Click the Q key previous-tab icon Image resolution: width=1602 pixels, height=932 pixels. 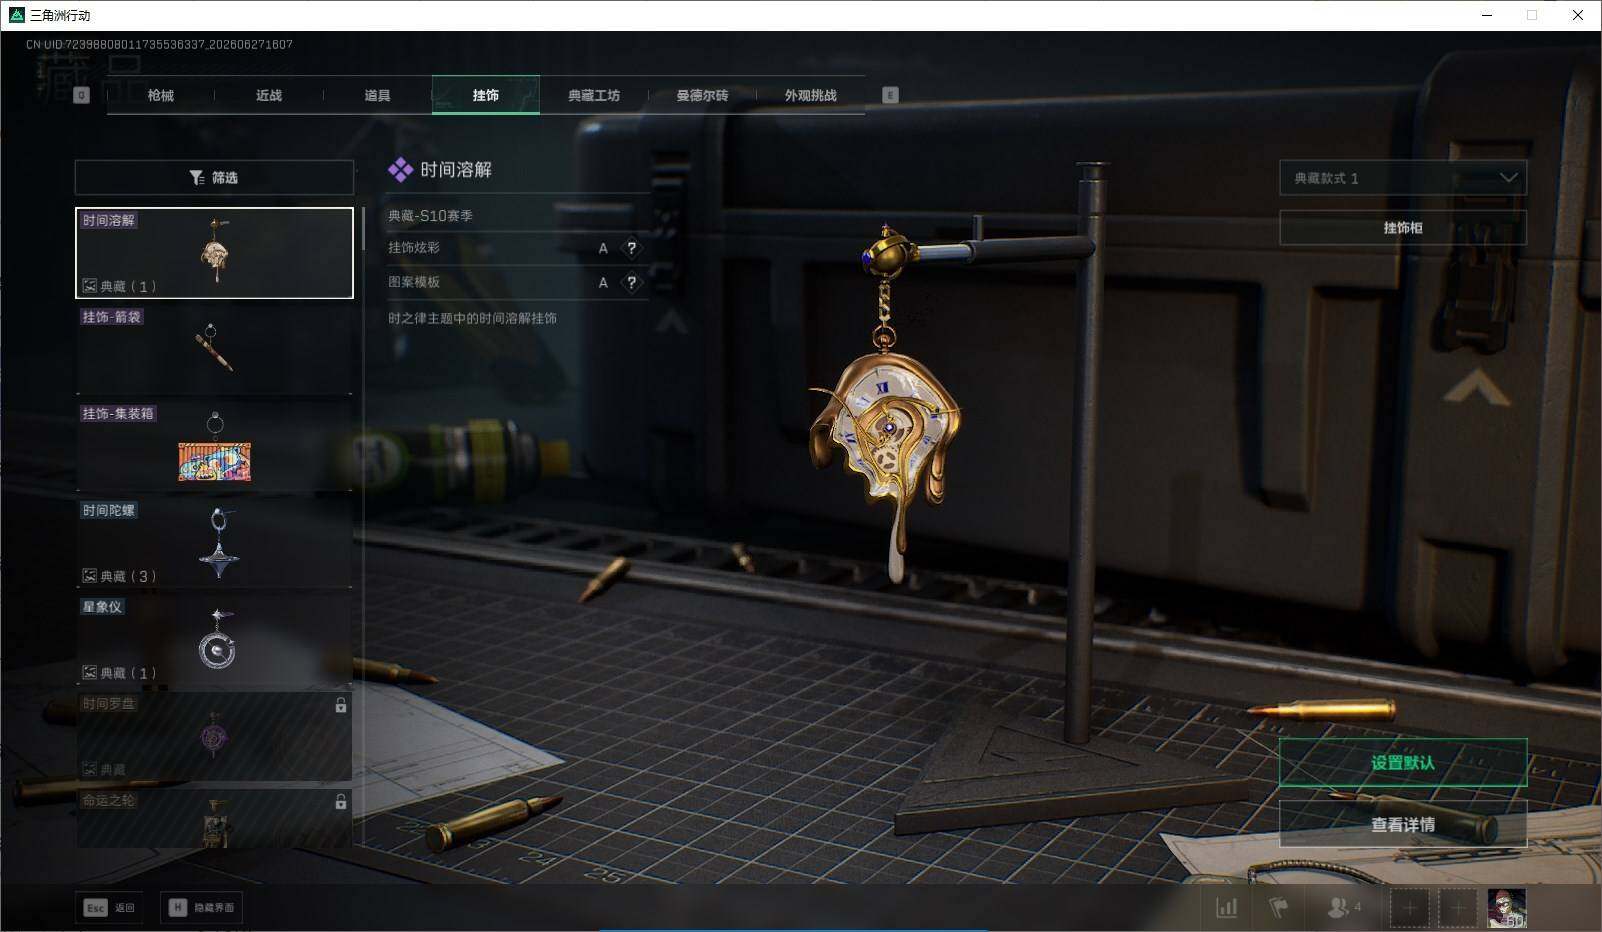click(82, 95)
